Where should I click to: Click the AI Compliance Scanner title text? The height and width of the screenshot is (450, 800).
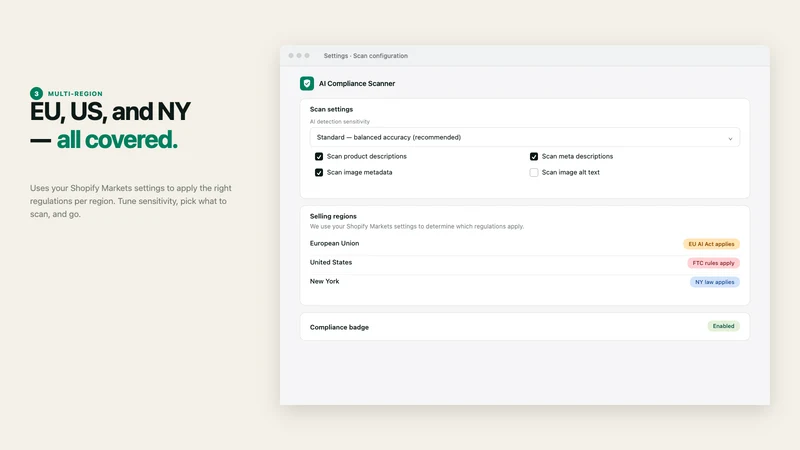[x=357, y=83]
